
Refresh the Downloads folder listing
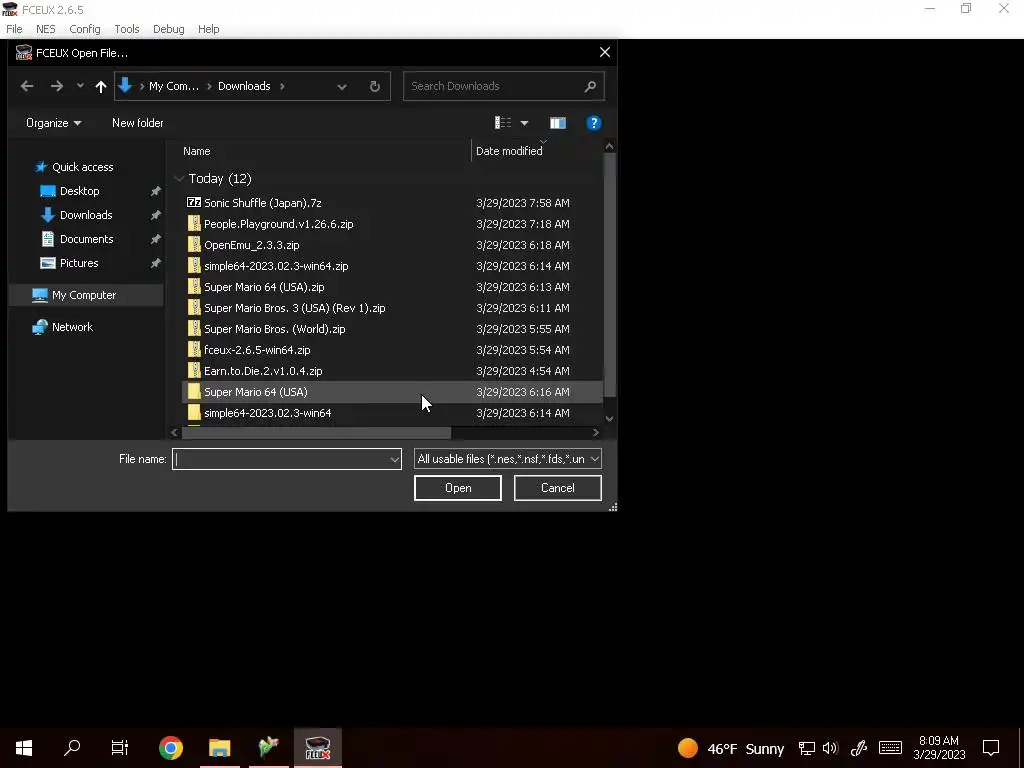[375, 86]
